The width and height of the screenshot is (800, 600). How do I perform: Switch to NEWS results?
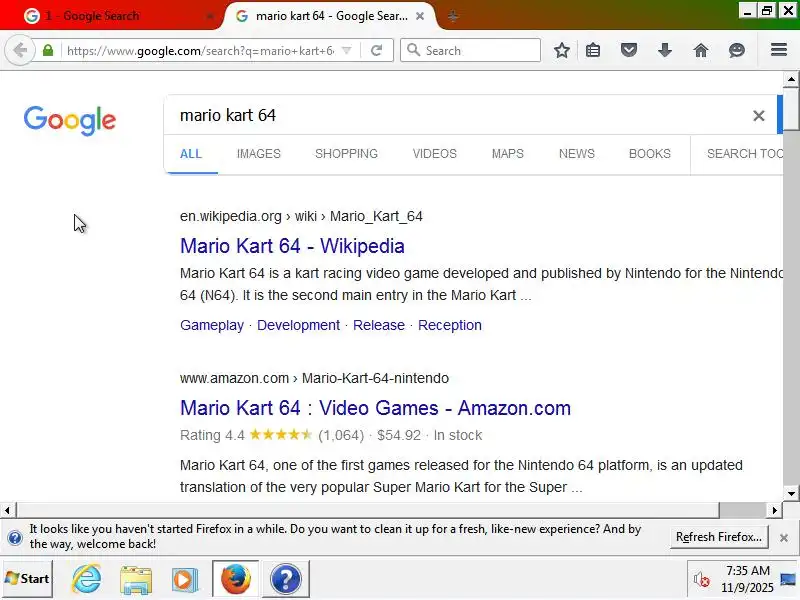[x=577, y=154]
